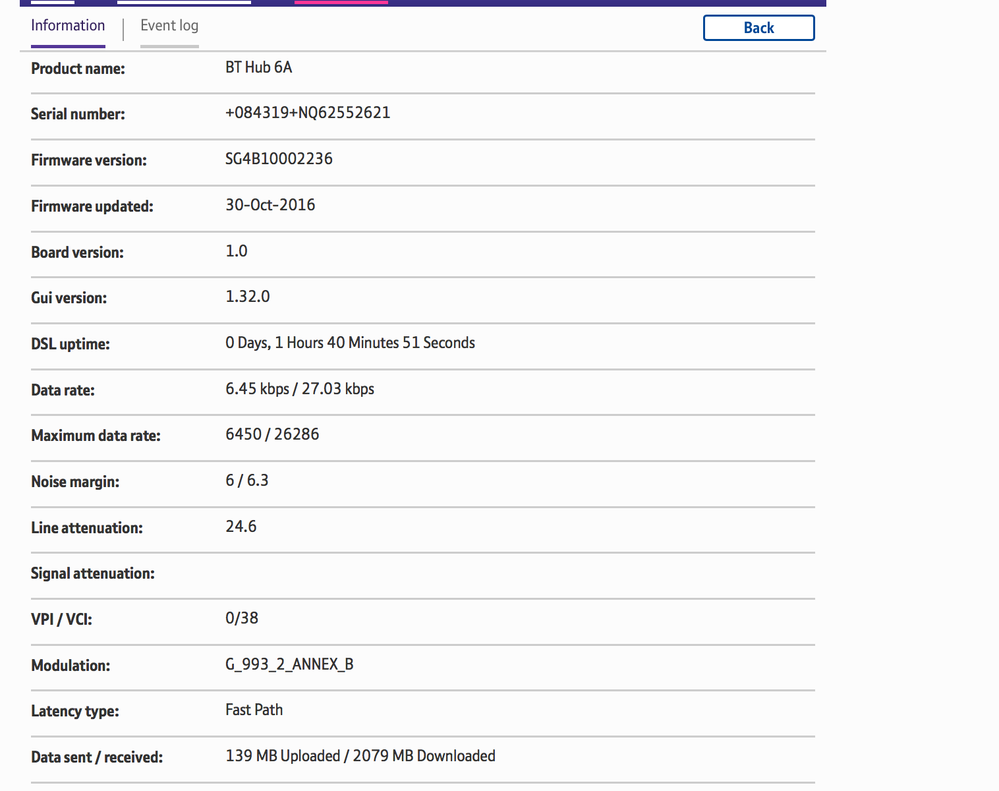Click the 'Product name:' label
This screenshot has width=999, height=791.
point(78,69)
